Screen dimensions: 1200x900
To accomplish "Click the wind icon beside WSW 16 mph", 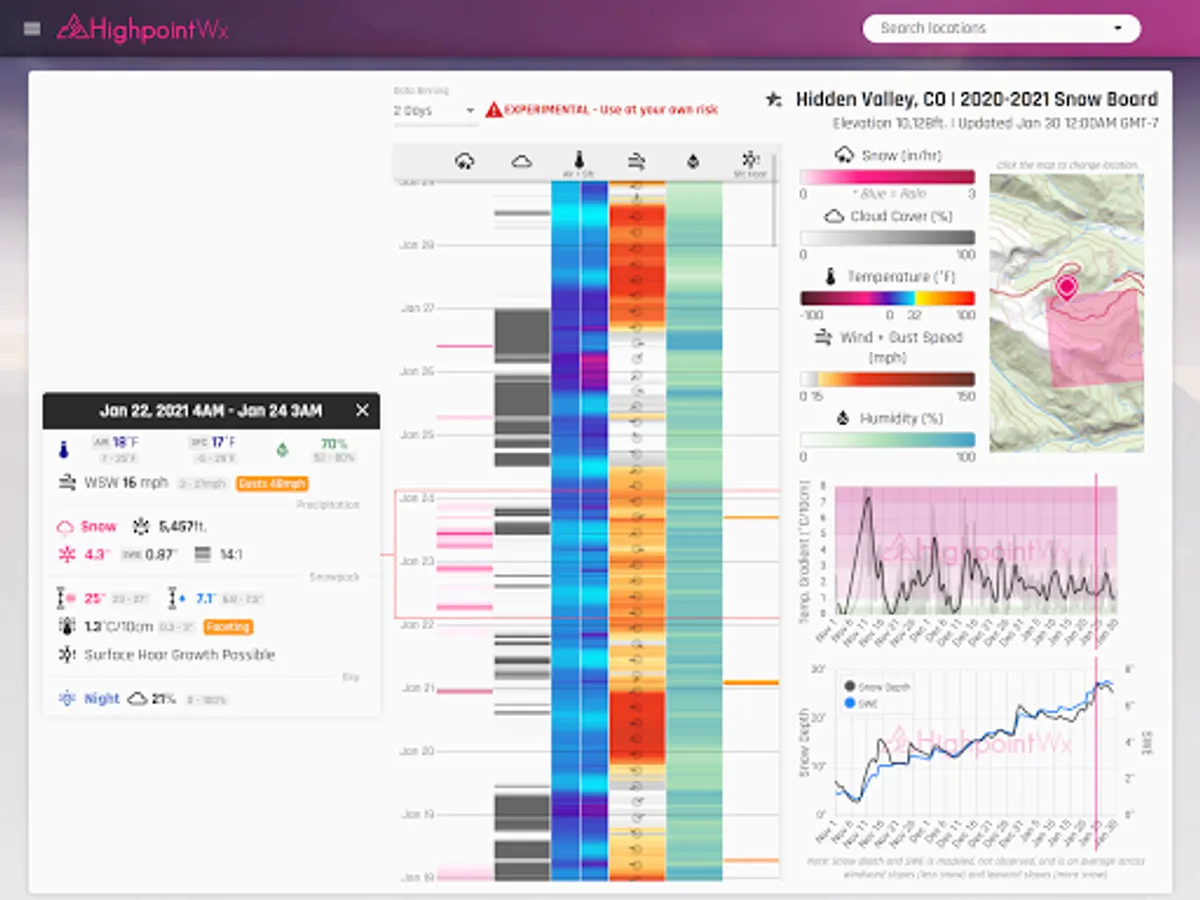I will pos(68,483).
